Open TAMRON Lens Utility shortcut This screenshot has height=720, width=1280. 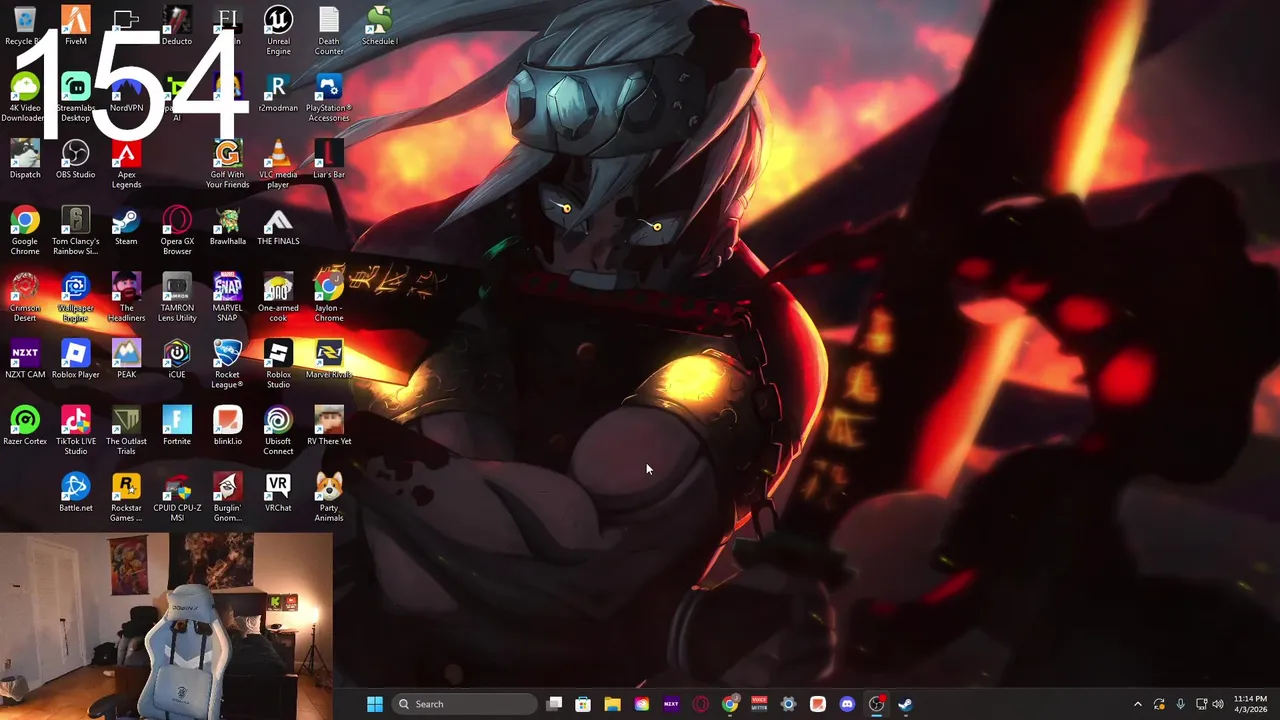177,298
